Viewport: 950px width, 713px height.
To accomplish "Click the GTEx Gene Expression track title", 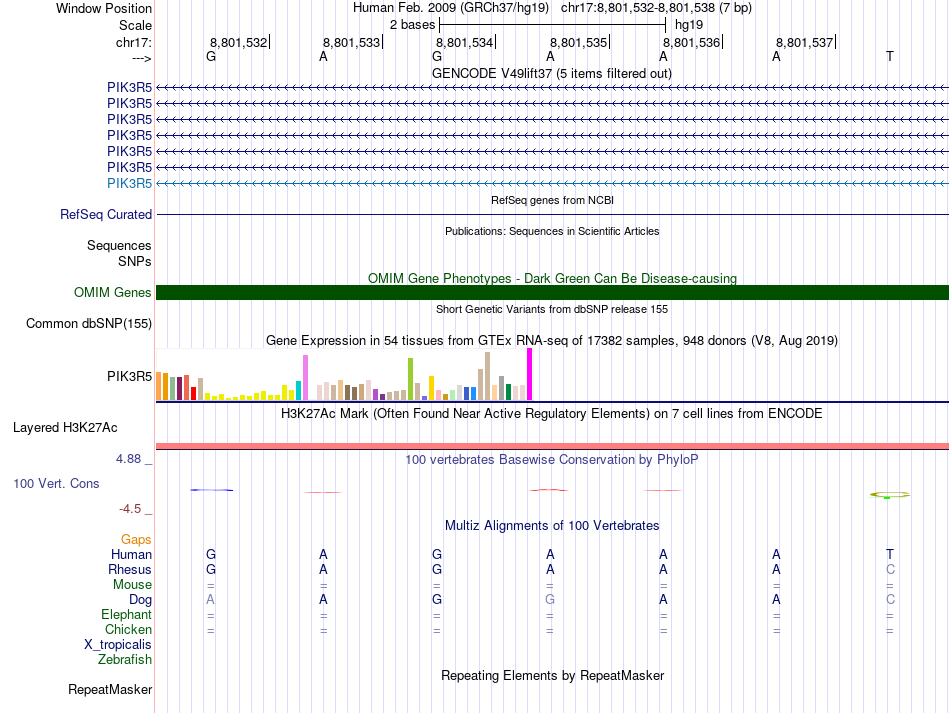I will pos(552,340).
